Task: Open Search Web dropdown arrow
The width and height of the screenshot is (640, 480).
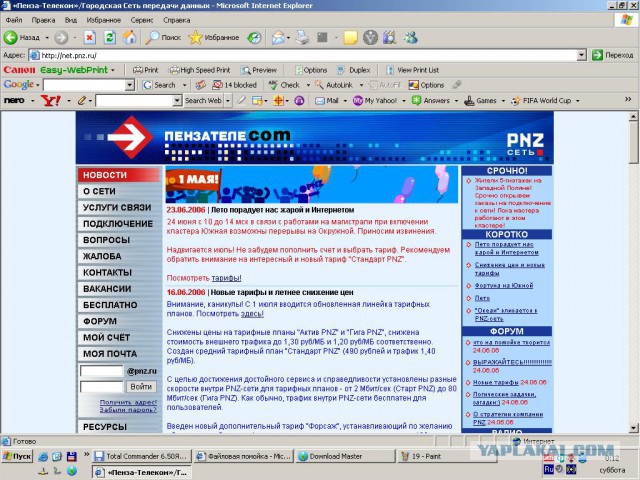Action: point(228,100)
